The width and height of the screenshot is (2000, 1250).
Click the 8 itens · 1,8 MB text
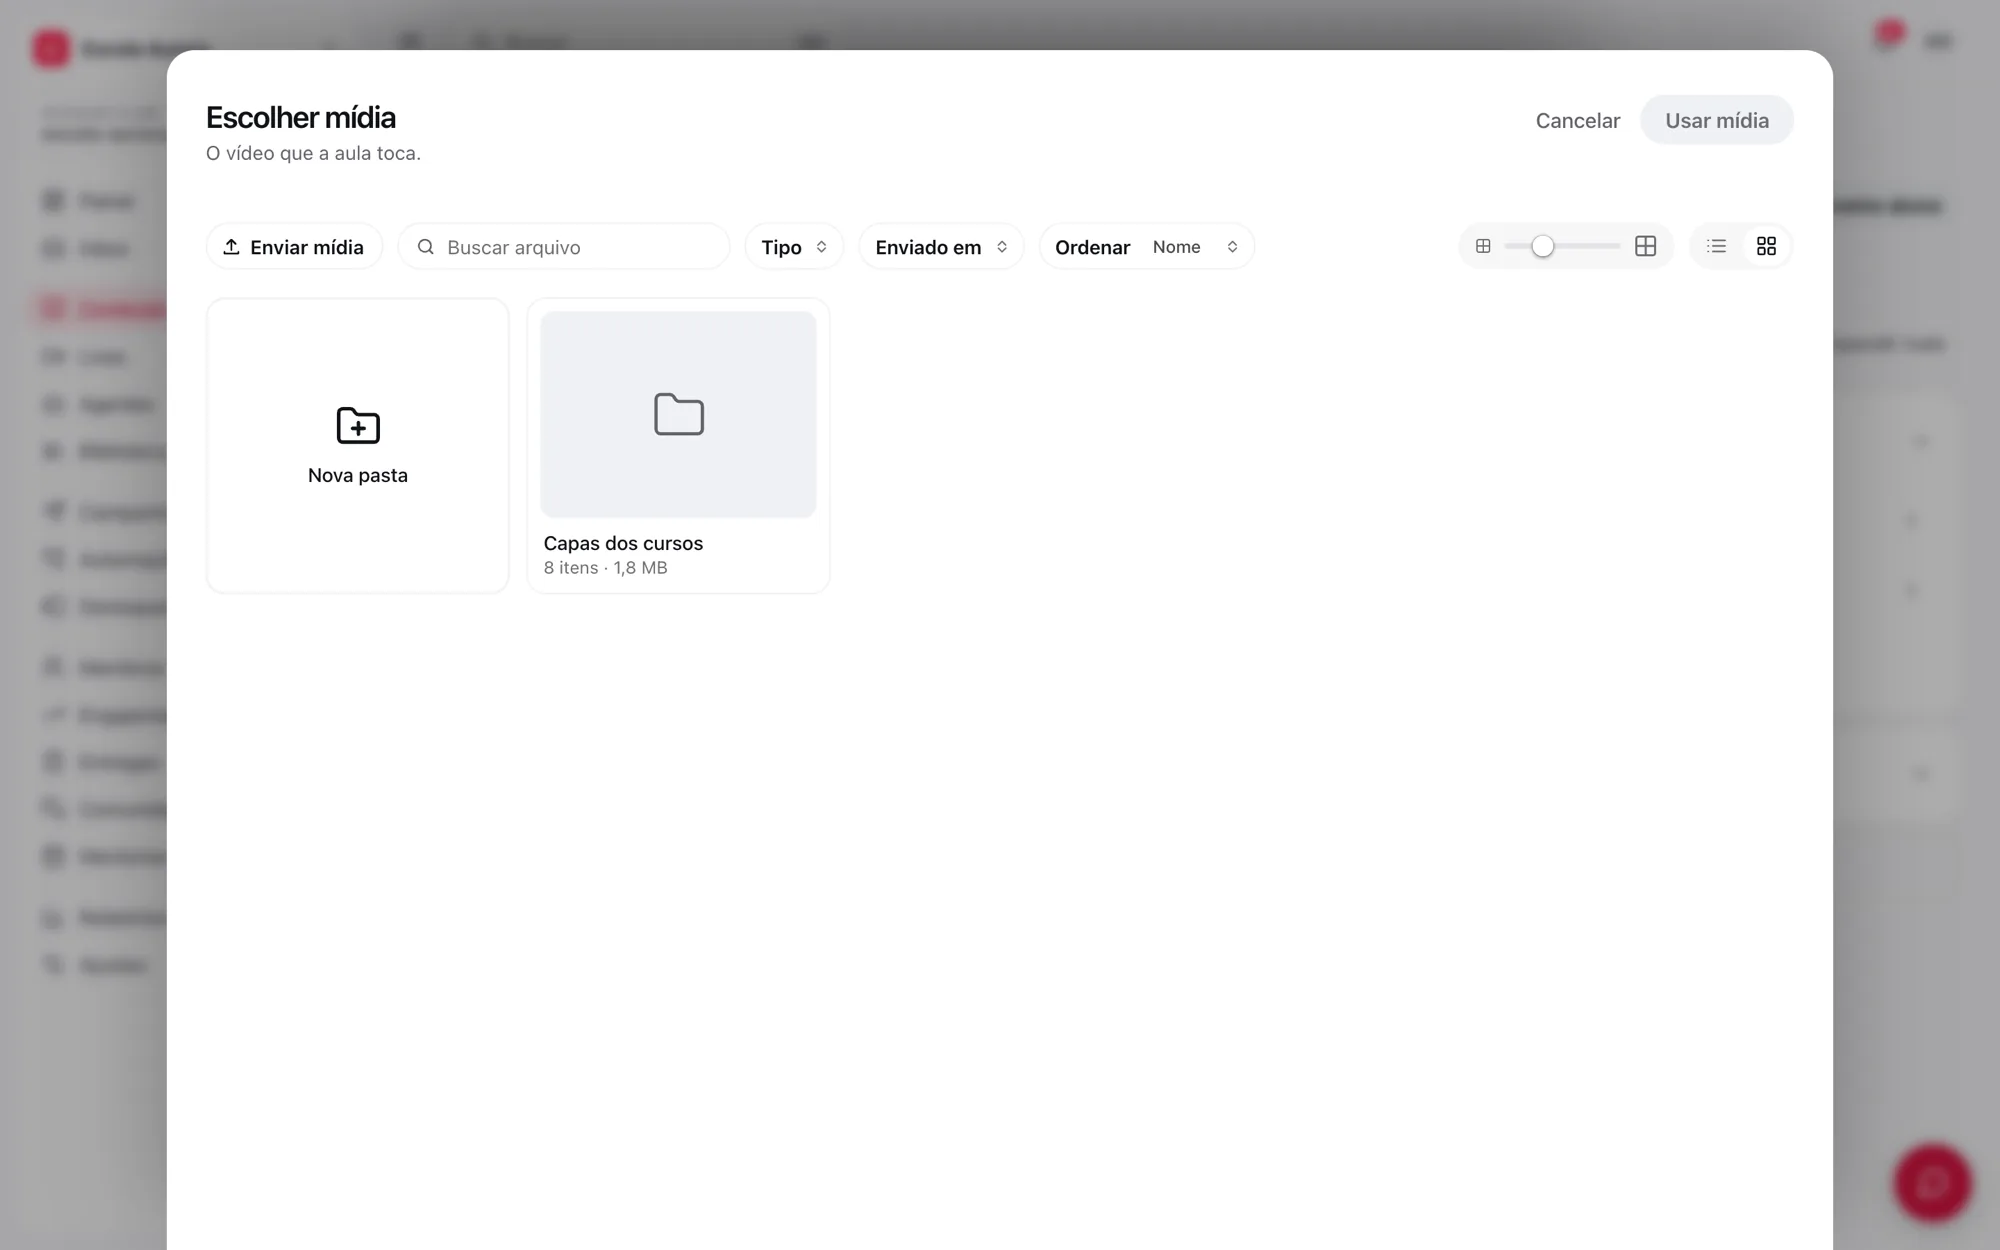605,568
